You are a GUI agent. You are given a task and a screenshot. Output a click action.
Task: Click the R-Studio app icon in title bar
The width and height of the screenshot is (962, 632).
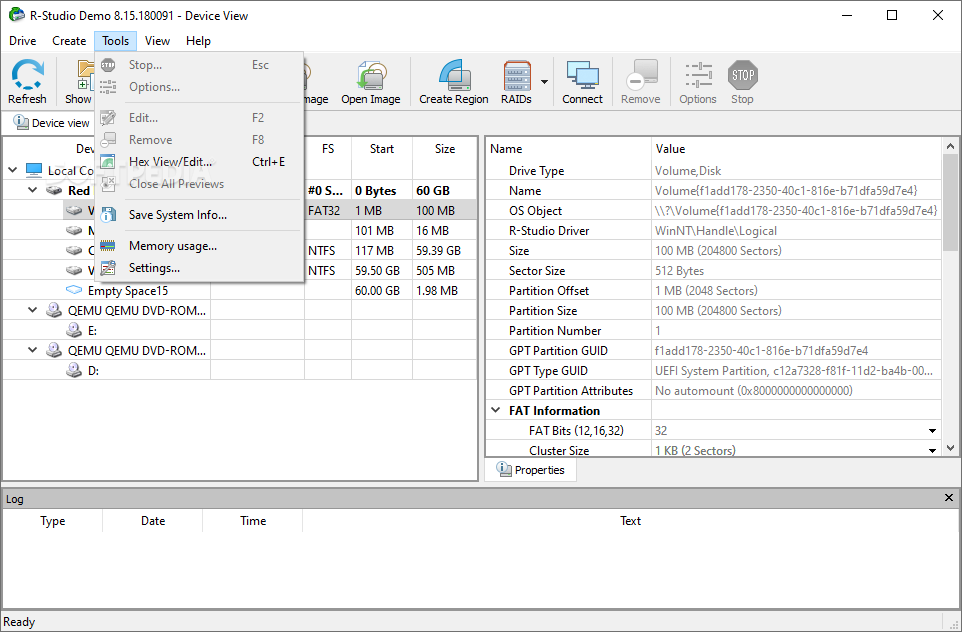point(17,15)
